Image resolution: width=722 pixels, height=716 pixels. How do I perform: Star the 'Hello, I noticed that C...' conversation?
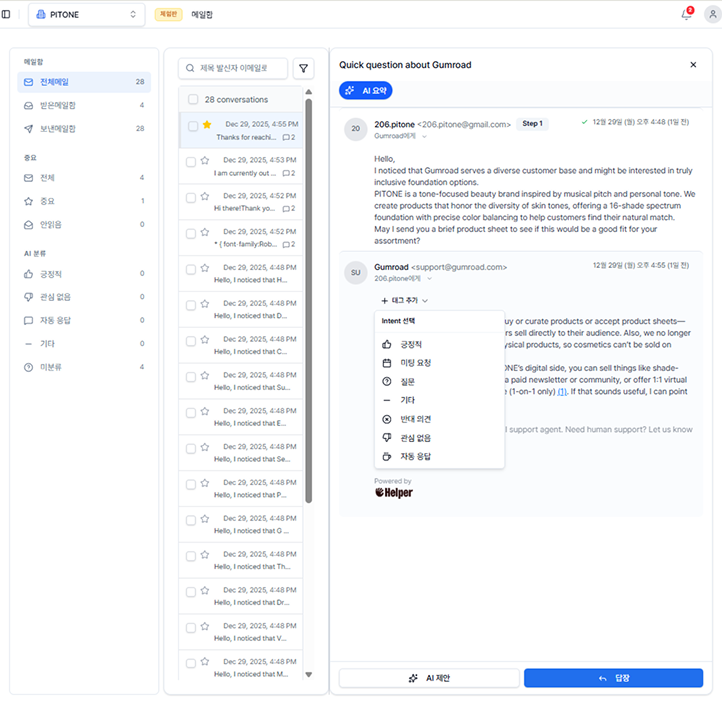(205, 340)
